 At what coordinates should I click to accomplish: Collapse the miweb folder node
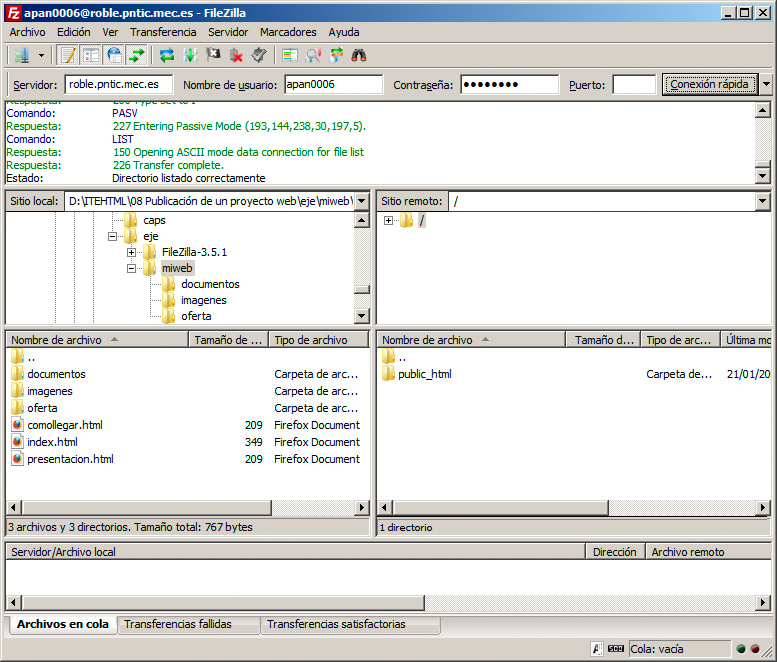[x=131, y=268]
